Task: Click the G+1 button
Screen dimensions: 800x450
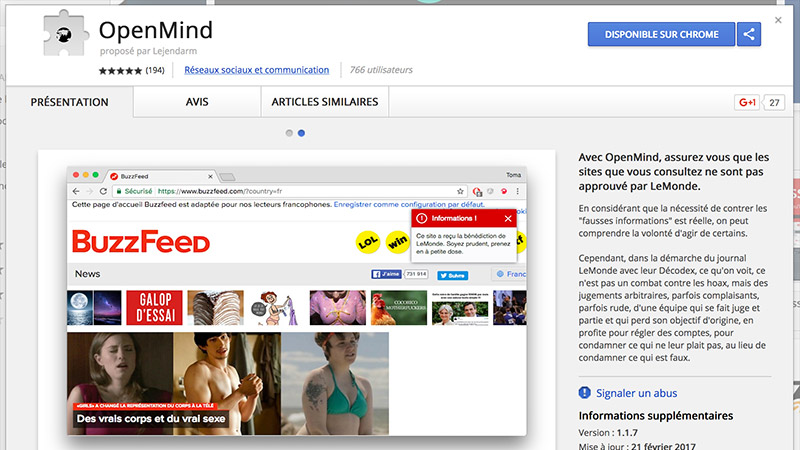Action: (x=747, y=103)
